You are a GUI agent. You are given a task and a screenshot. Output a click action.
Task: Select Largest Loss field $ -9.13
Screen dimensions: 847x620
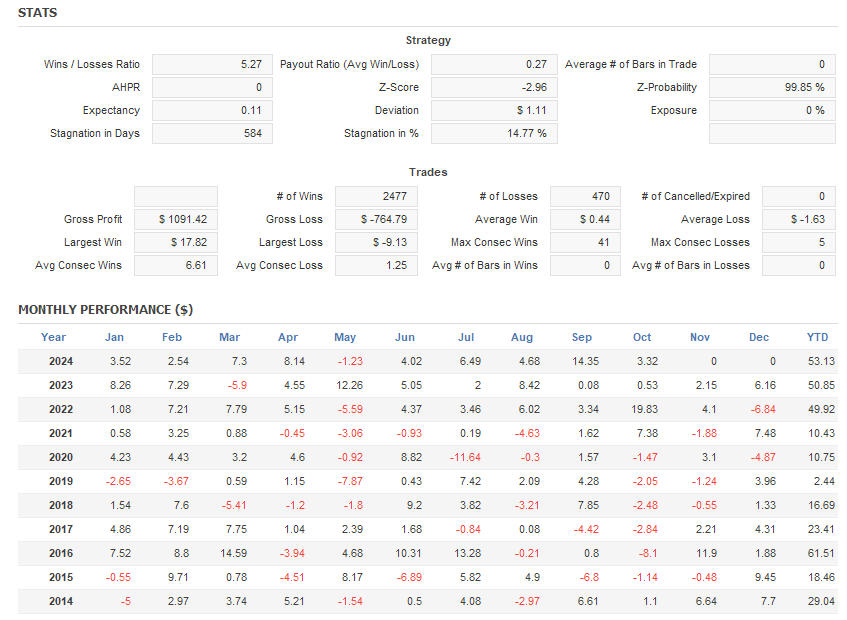[376, 242]
